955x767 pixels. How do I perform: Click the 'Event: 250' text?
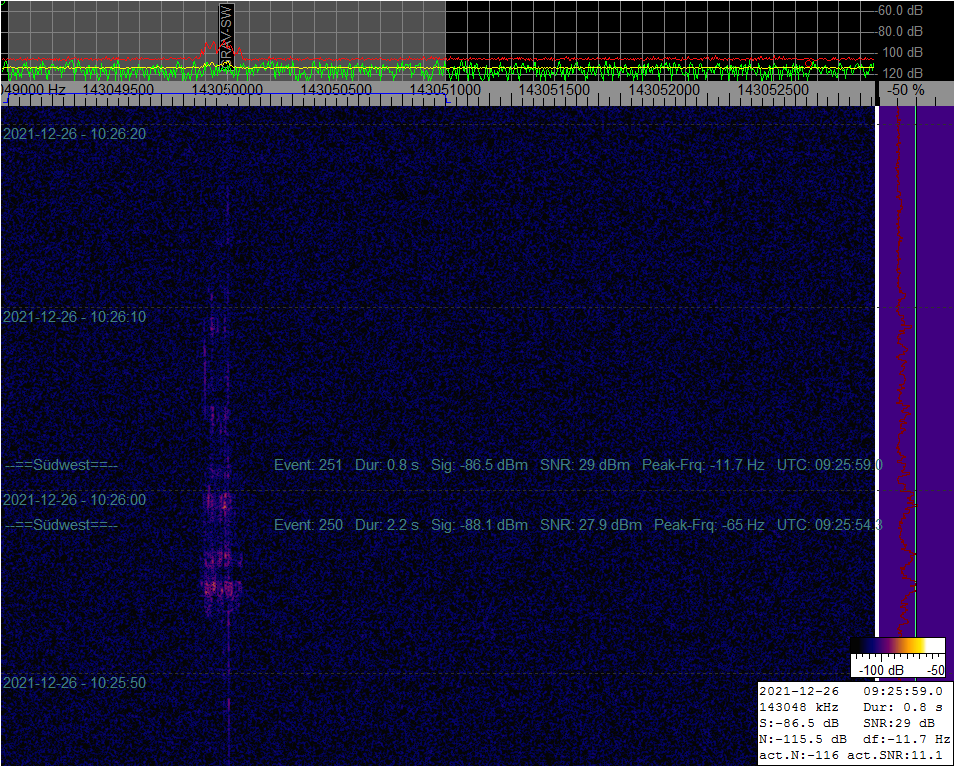click(308, 525)
